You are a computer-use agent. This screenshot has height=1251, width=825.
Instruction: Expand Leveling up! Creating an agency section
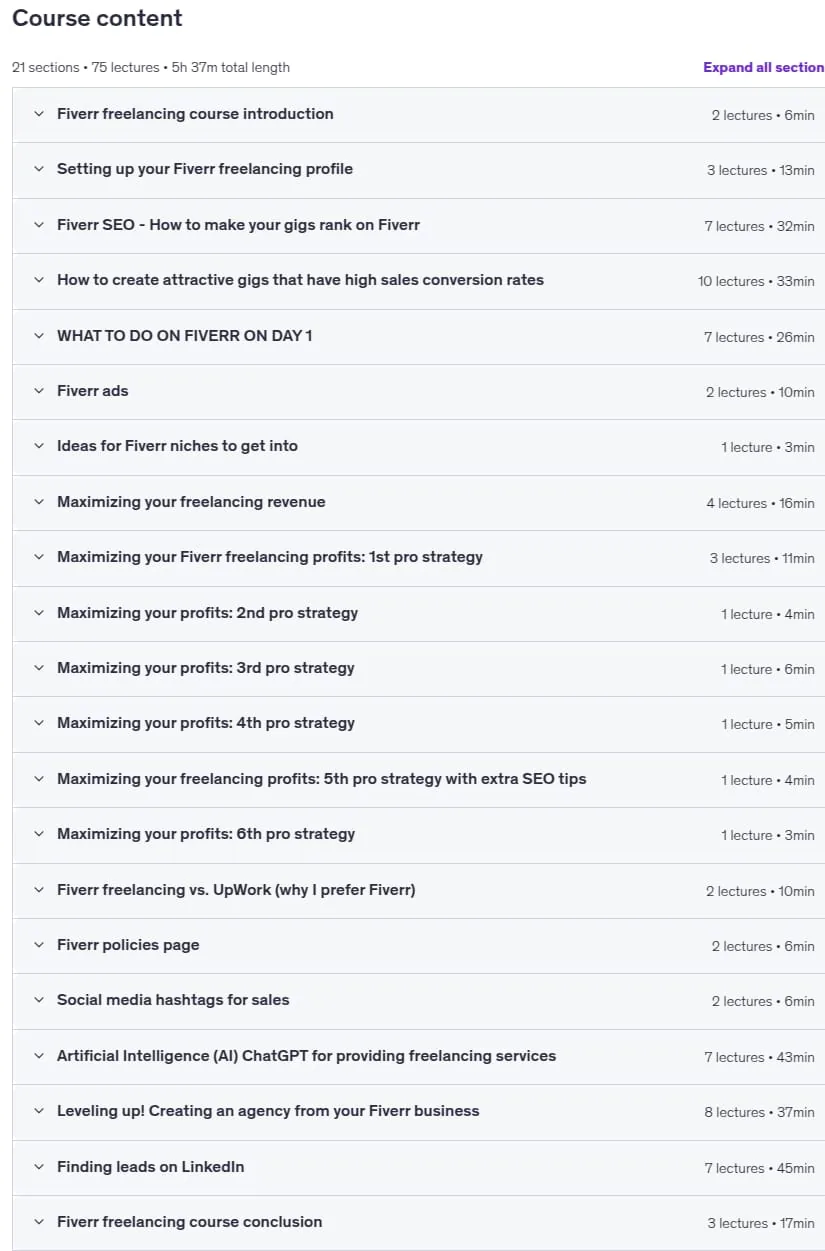[419, 1112]
